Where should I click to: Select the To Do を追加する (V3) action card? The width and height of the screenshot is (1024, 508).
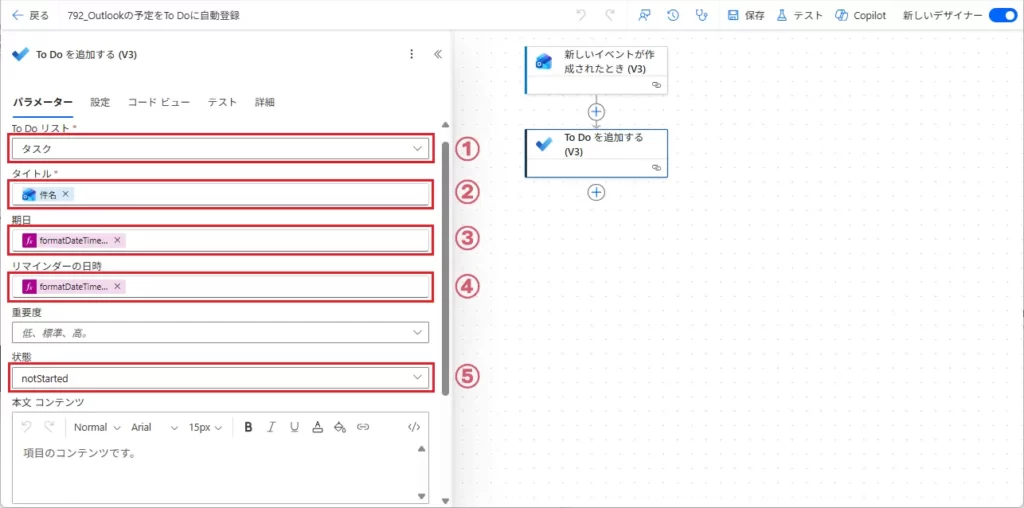tap(596, 153)
